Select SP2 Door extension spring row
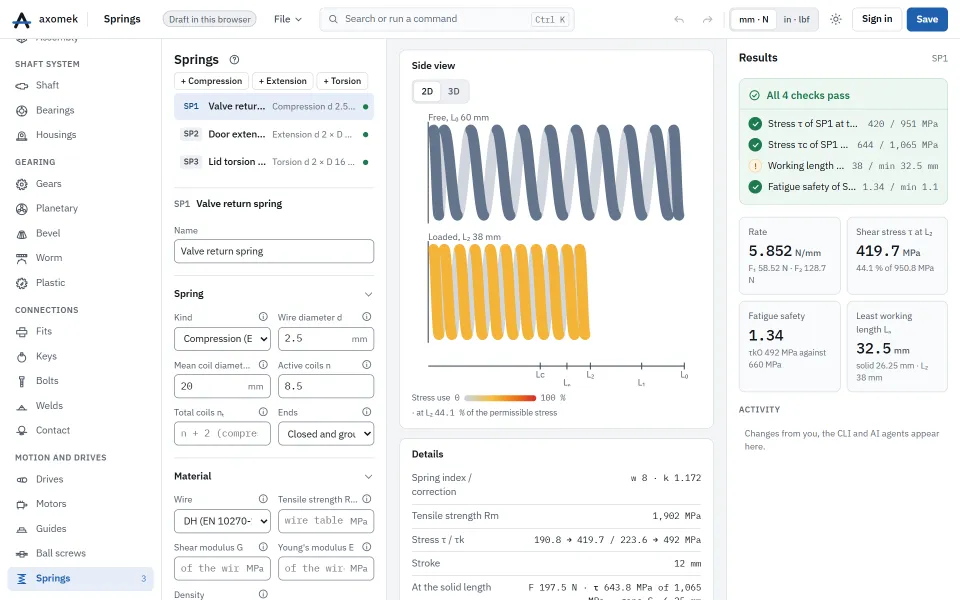This screenshot has height=600, width=960. pos(274,134)
